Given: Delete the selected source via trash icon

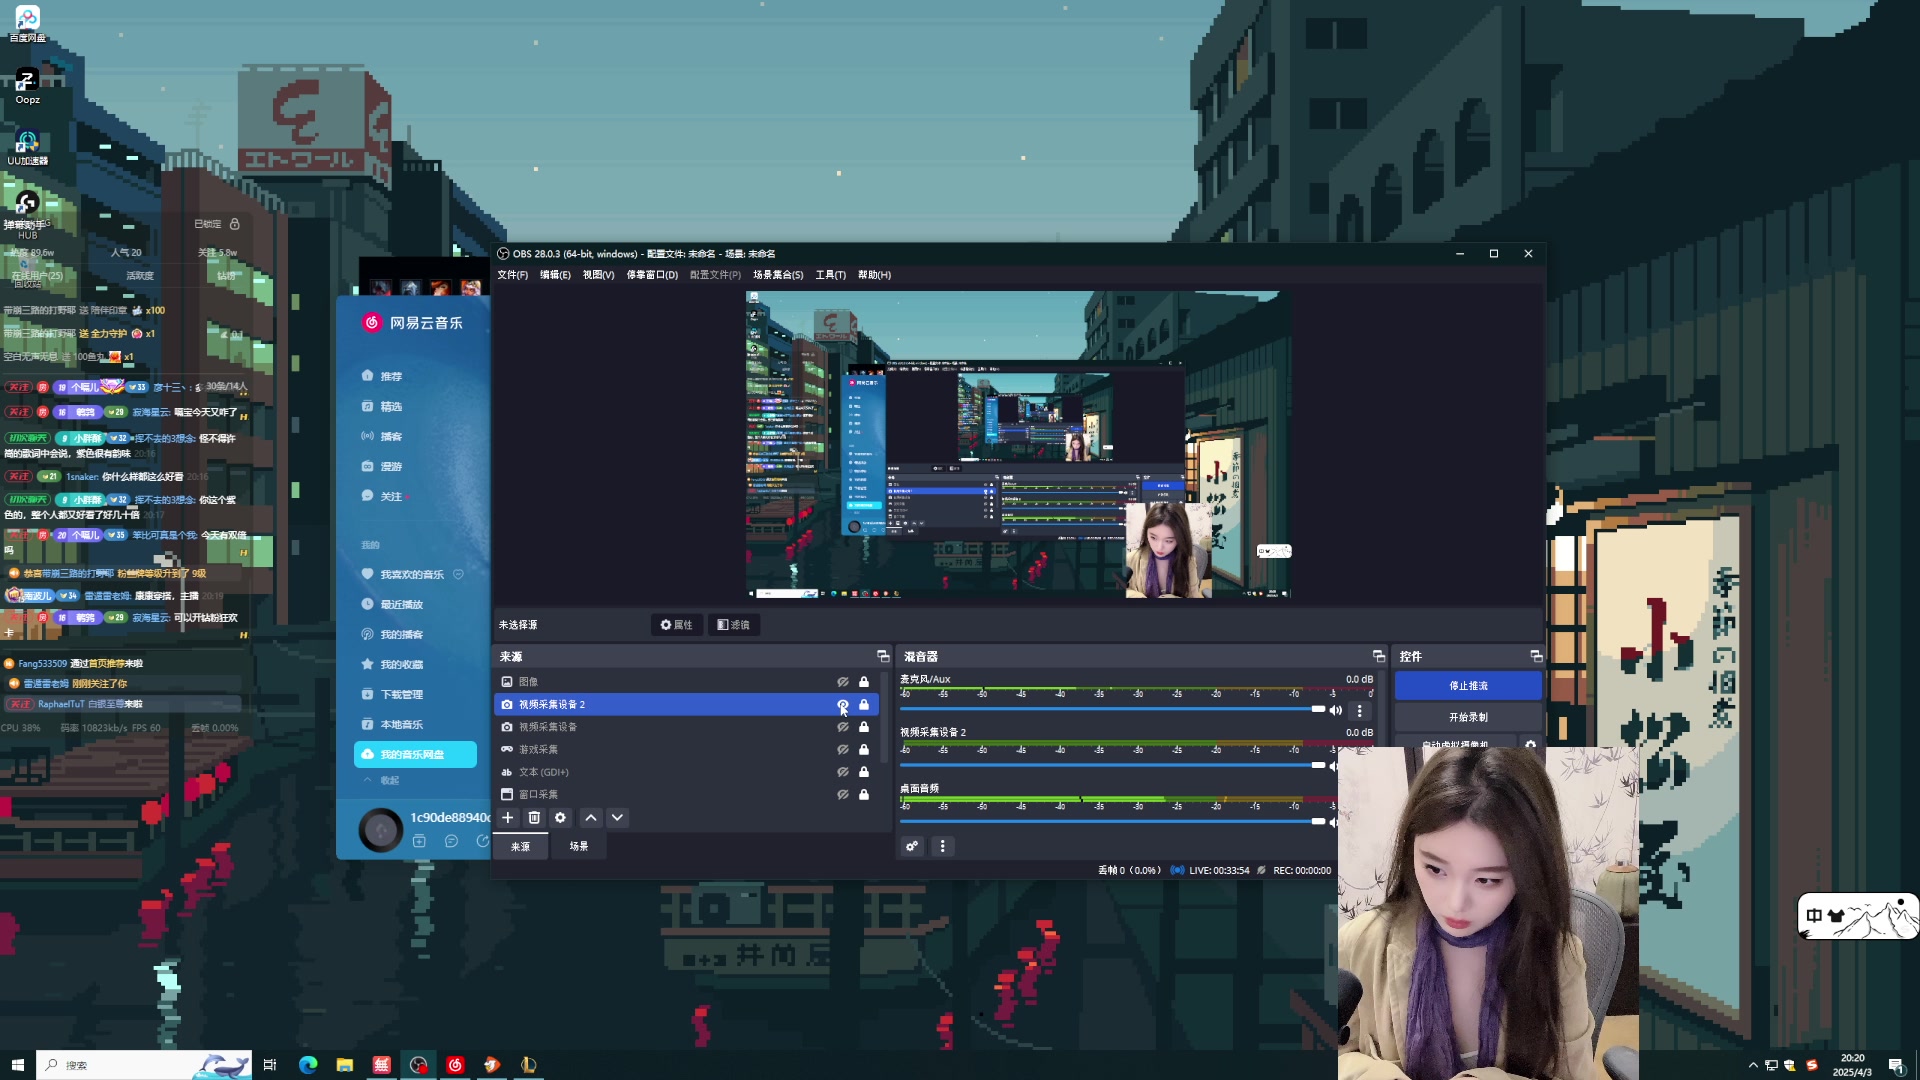Looking at the screenshot, I should click(534, 818).
